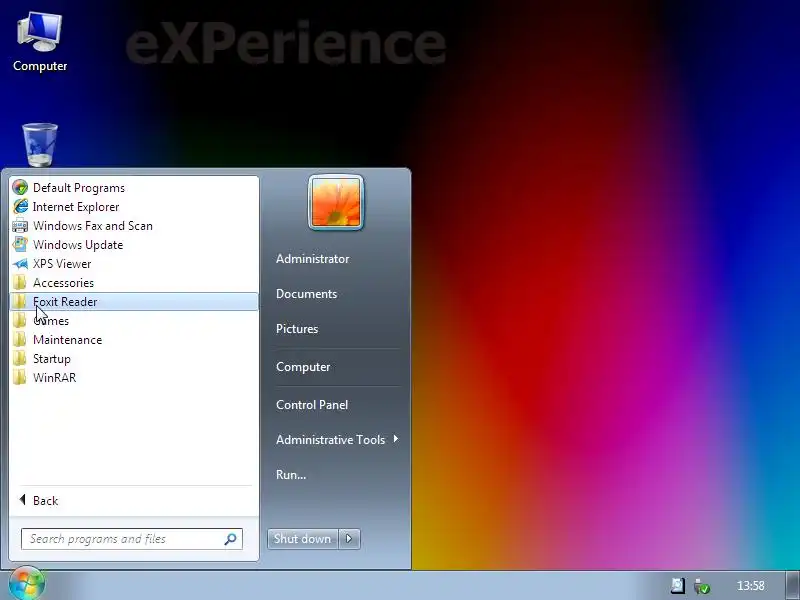Expand the Games folder

(x=134, y=320)
